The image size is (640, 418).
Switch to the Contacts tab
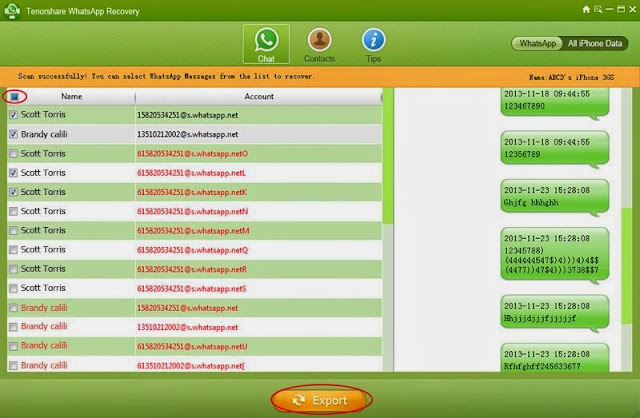(x=319, y=45)
